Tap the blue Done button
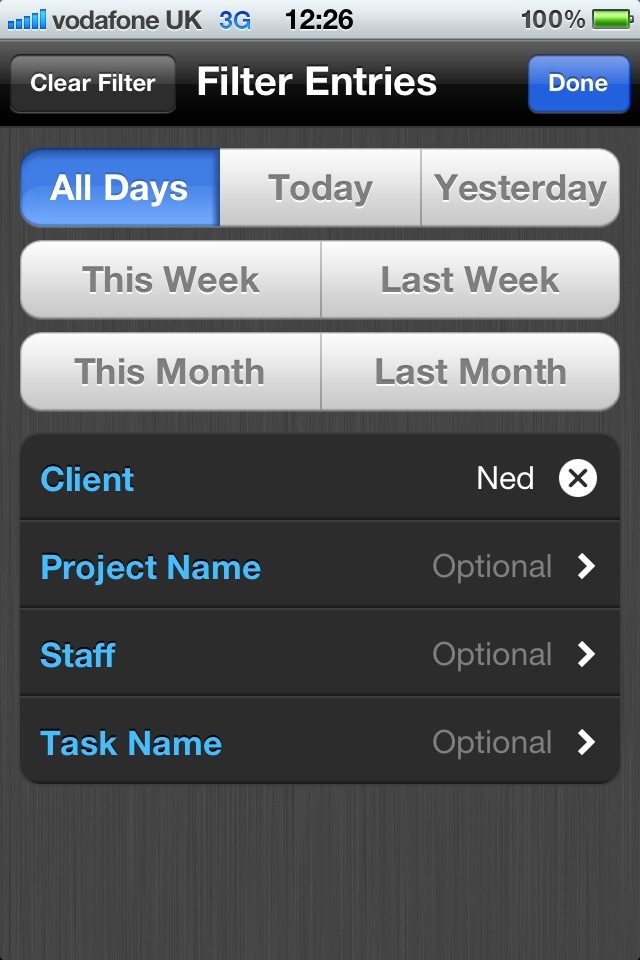 [x=578, y=83]
